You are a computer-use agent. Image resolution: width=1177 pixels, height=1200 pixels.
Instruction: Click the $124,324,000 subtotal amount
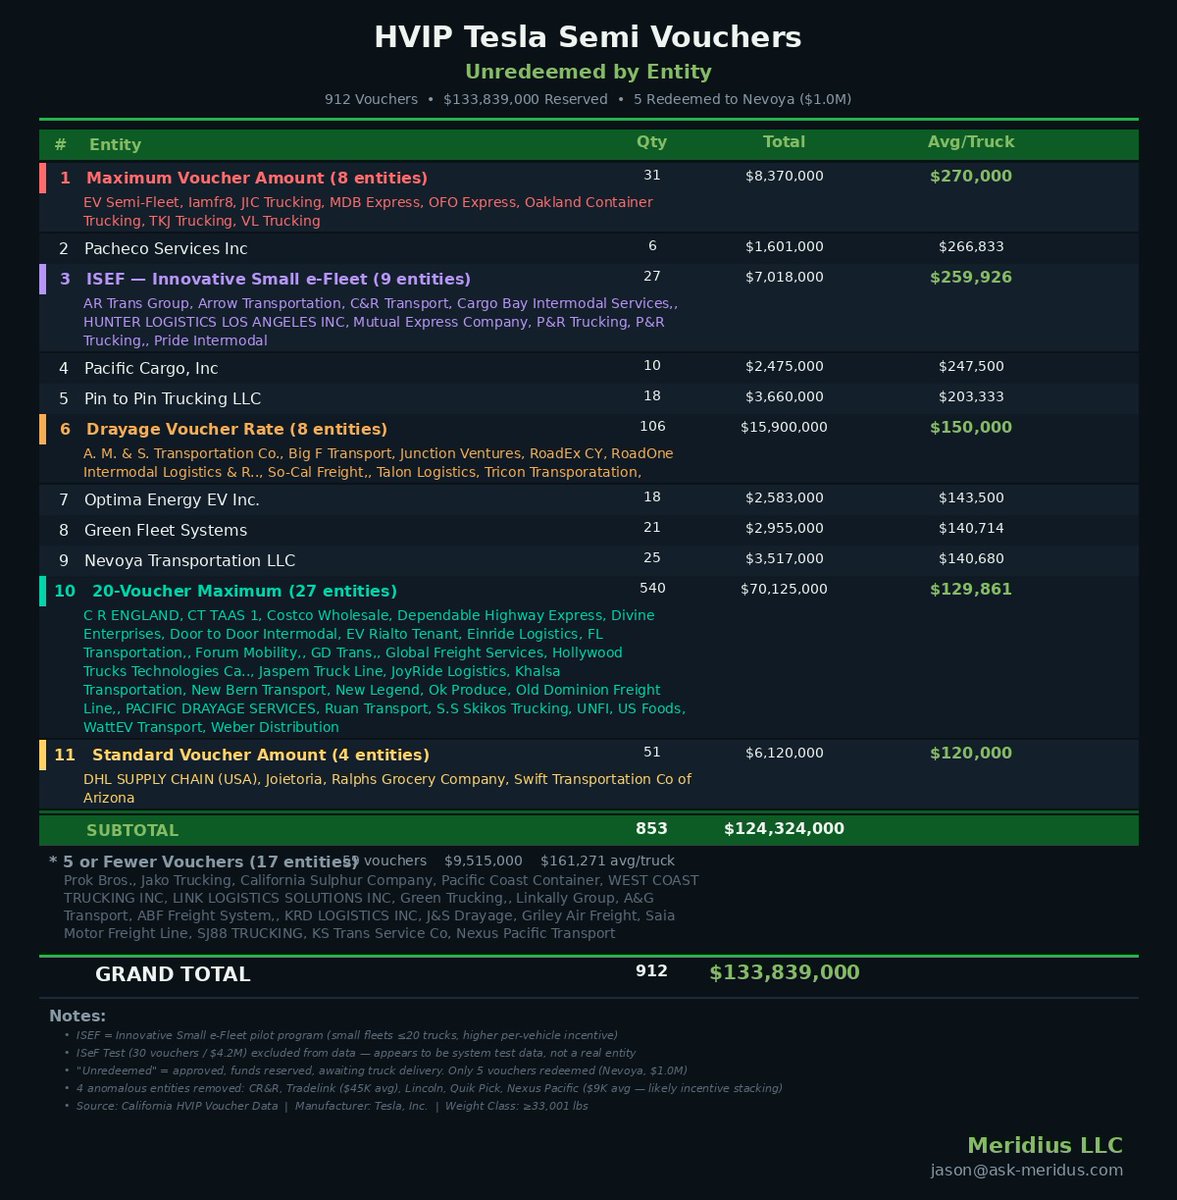click(784, 828)
